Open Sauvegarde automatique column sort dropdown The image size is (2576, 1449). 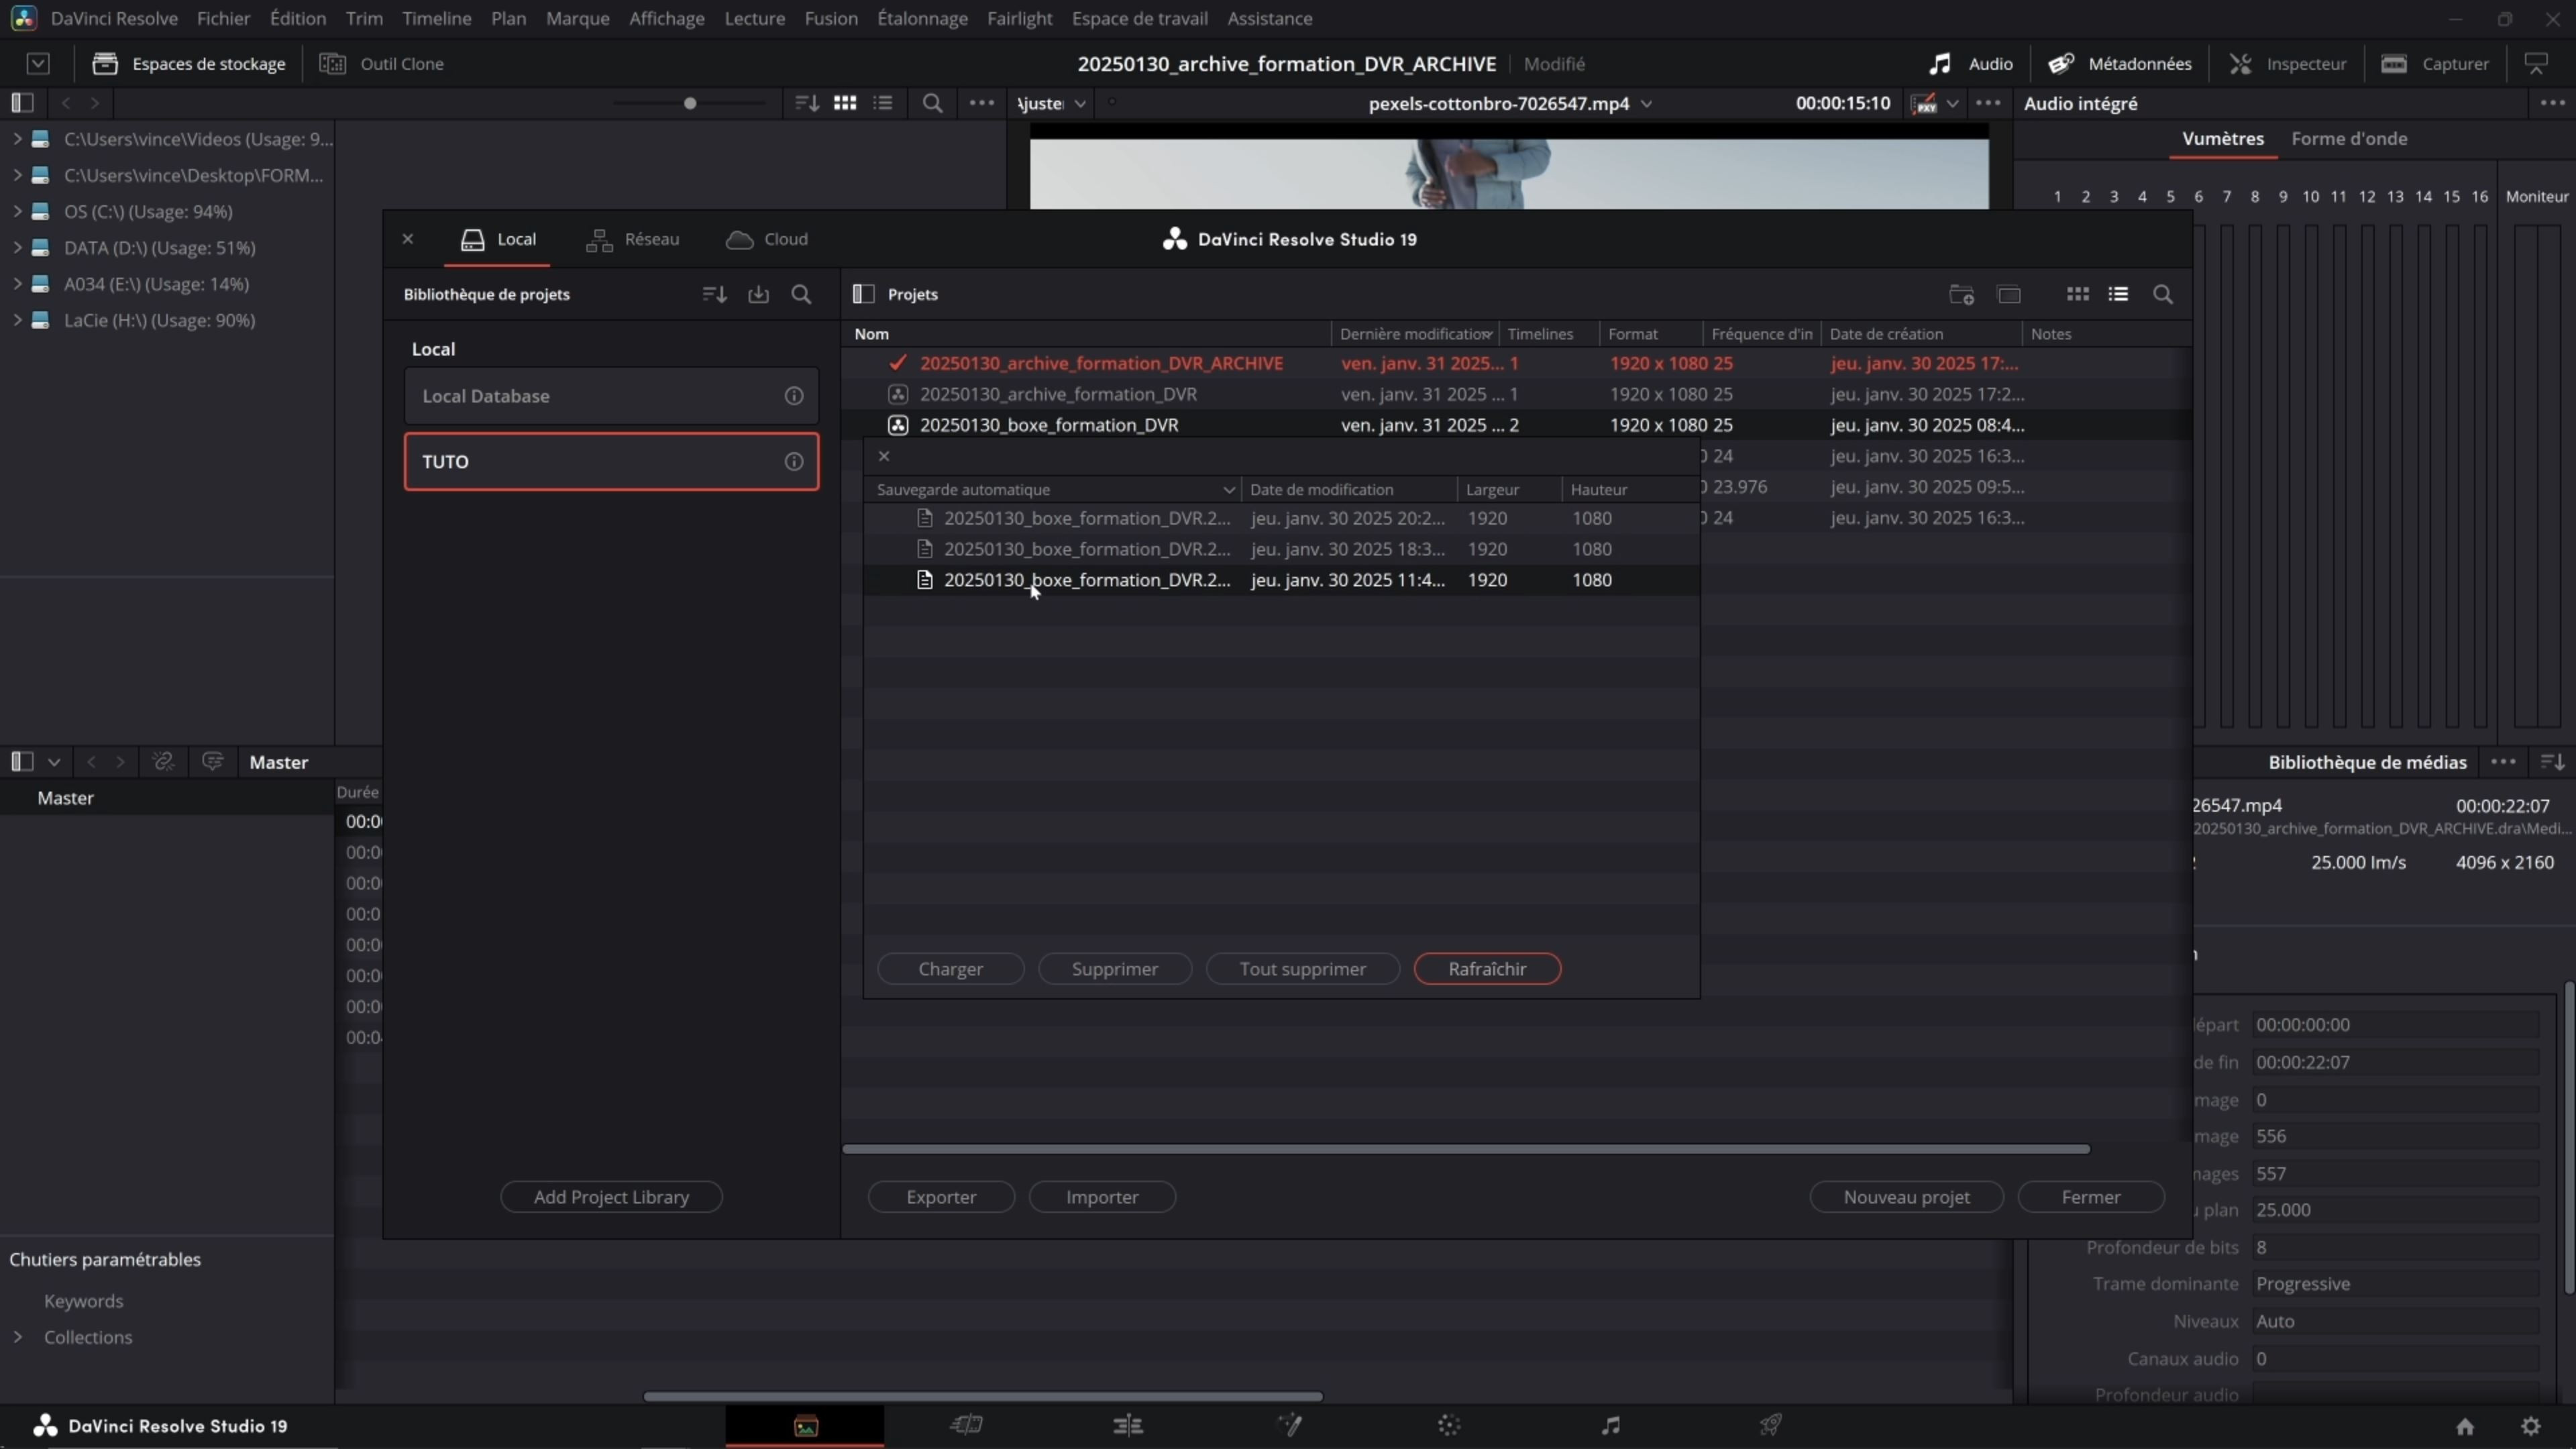[x=1228, y=489]
